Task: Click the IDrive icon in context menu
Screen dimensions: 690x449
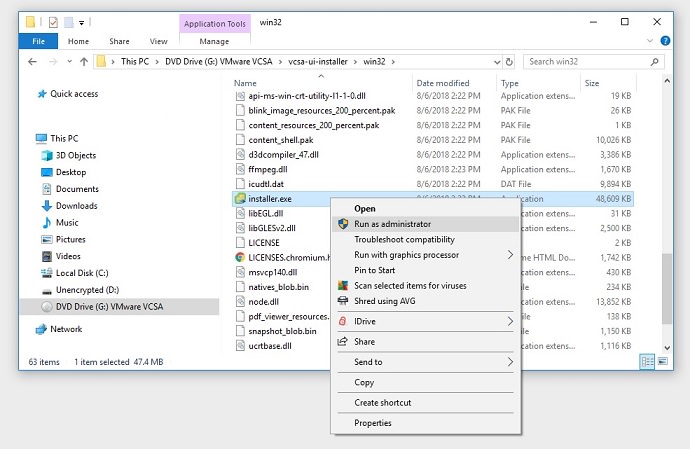Action: click(342, 321)
